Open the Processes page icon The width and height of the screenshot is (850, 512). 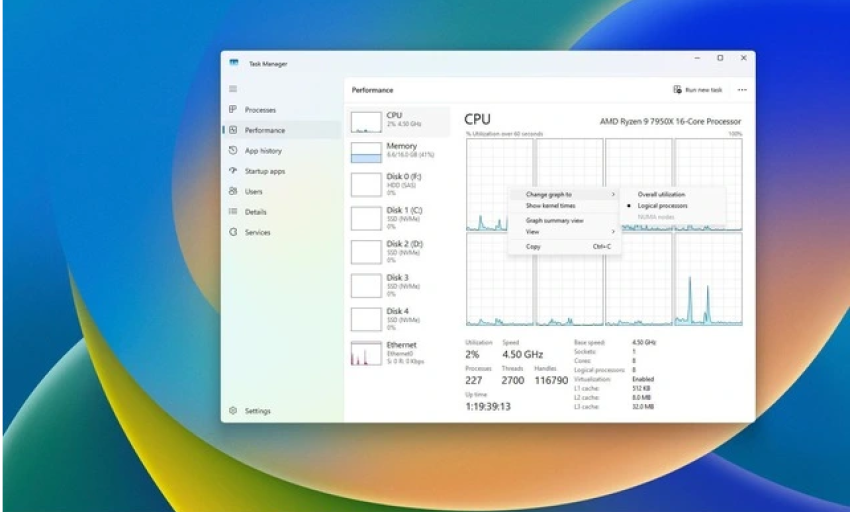tap(233, 110)
